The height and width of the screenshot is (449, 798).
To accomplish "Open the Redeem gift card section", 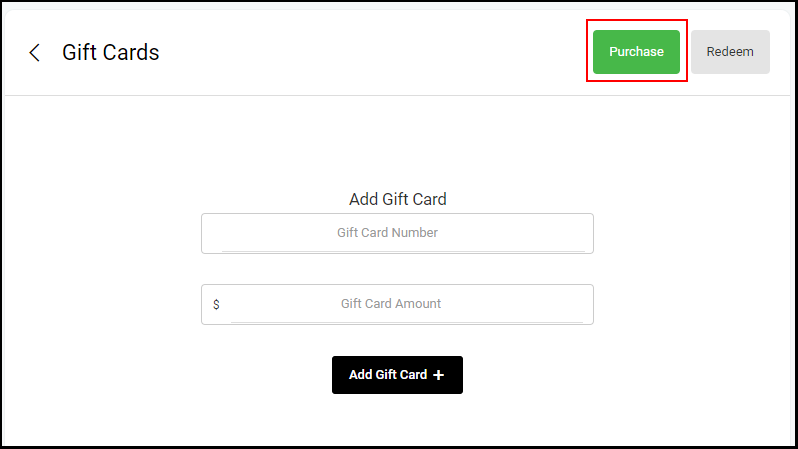I will (x=730, y=52).
